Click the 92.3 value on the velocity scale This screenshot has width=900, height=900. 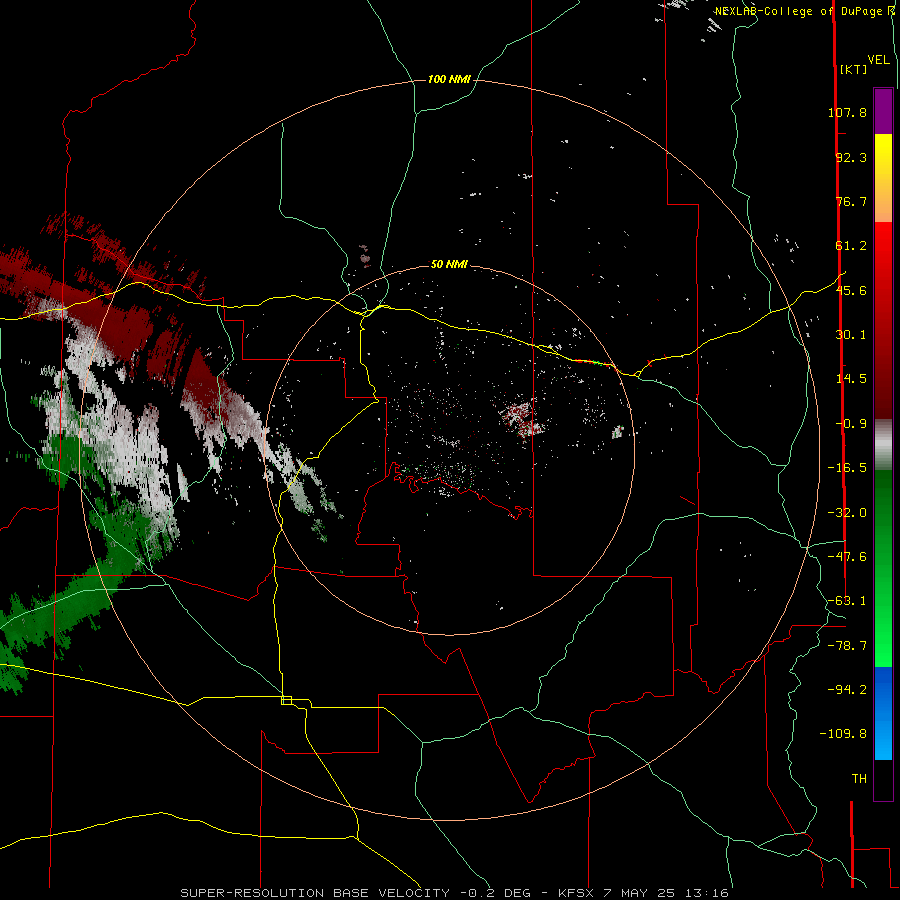point(851,157)
